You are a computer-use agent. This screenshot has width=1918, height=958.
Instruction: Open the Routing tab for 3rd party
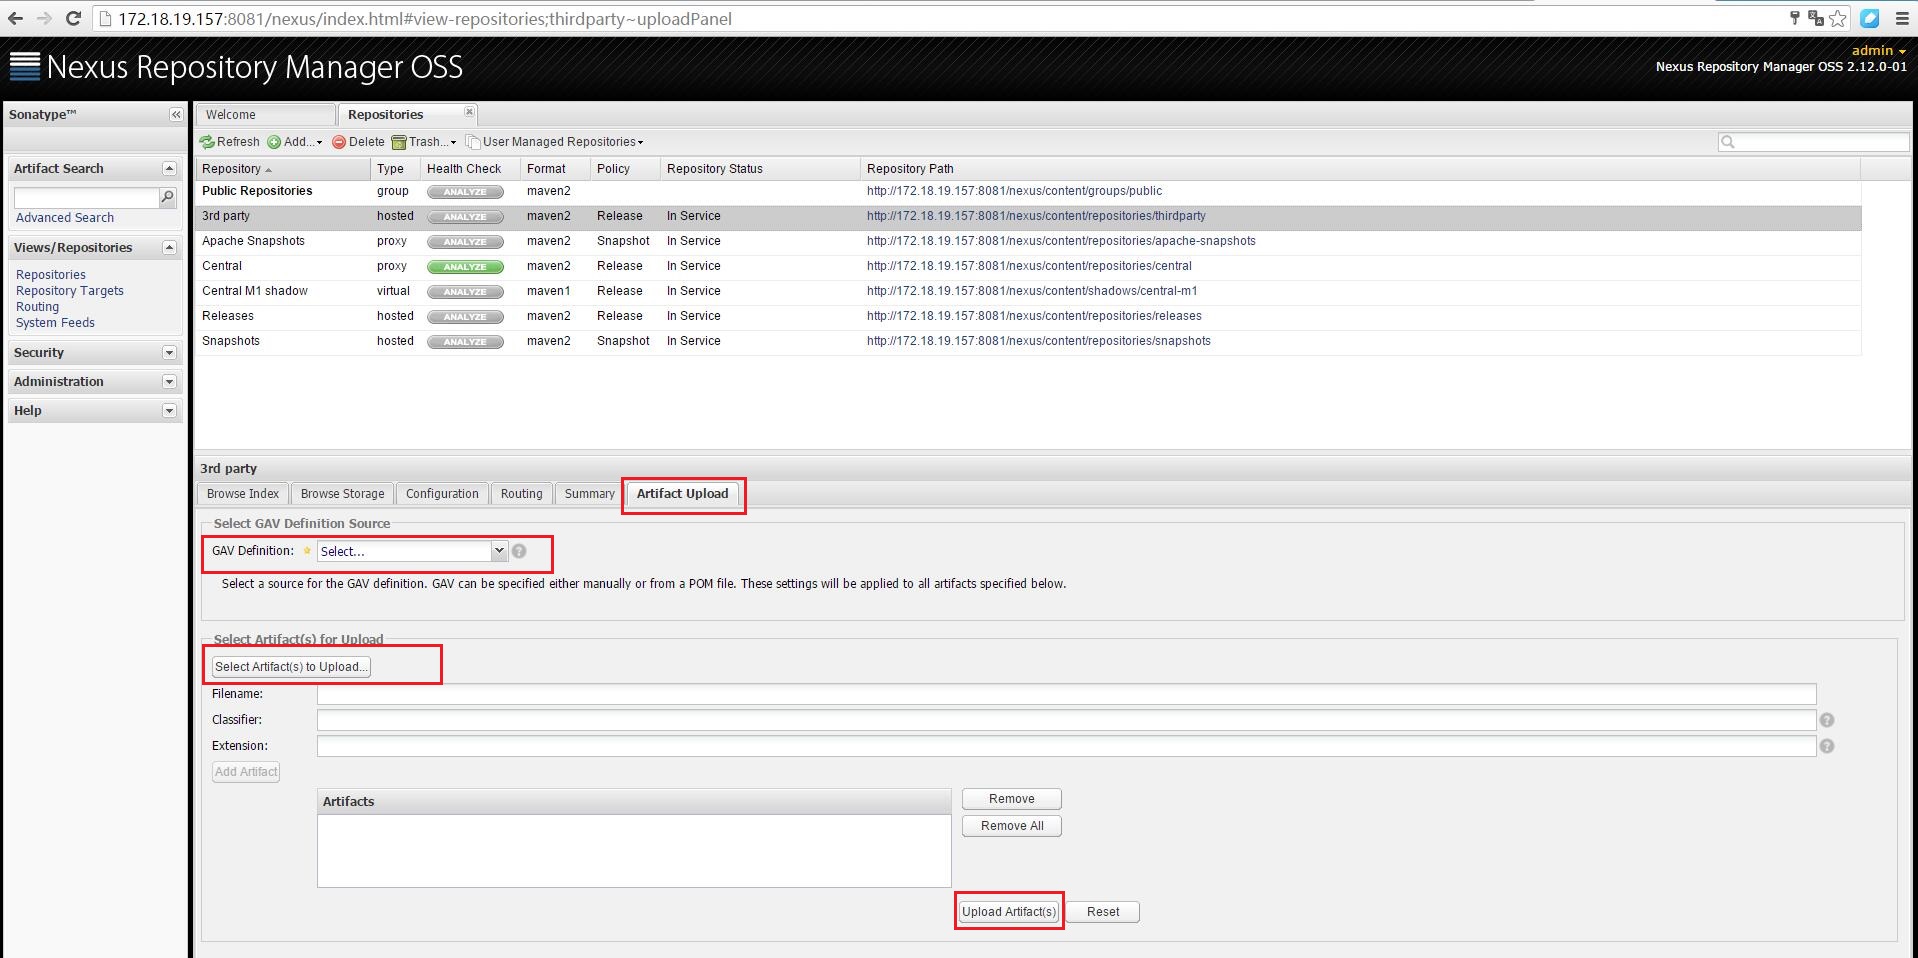click(x=521, y=494)
